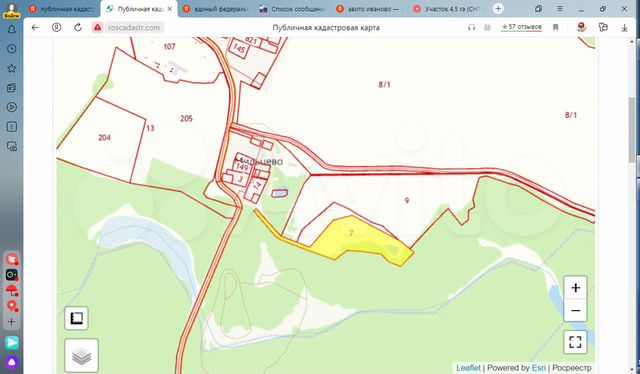Open browser history clock icon
This screenshot has height=374, width=640.
(x=11, y=49)
